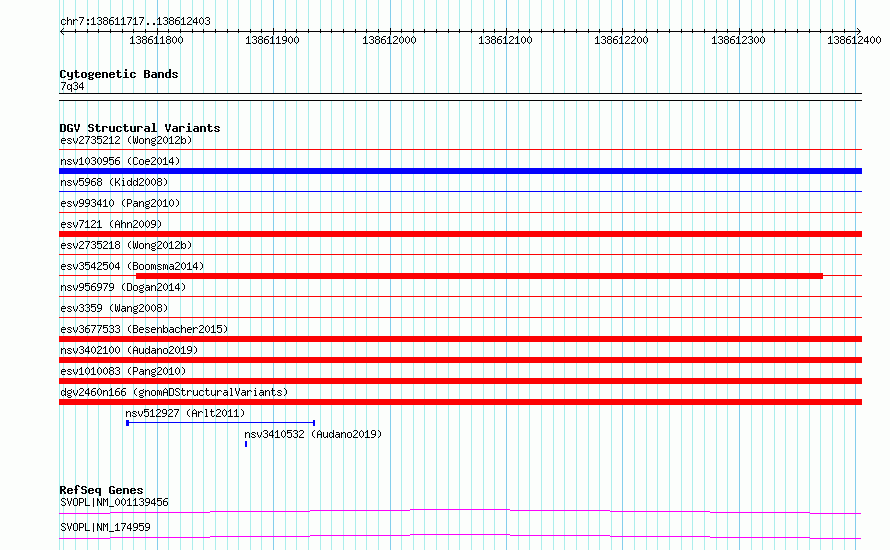The image size is (890, 550).
Task: Click the magenta SVOPL NM_174959 gene line
Action: (x=460, y=536)
